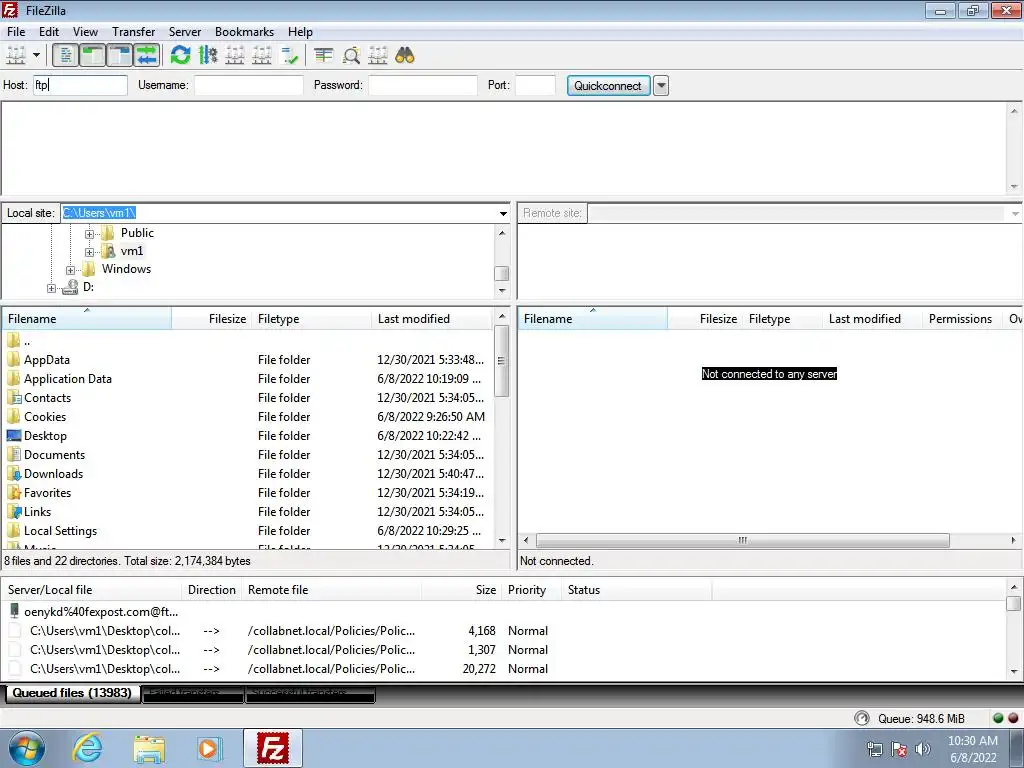Select the Downloads folder
The width and height of the screenshot is (1024, 768).
(x=54, y=473)
